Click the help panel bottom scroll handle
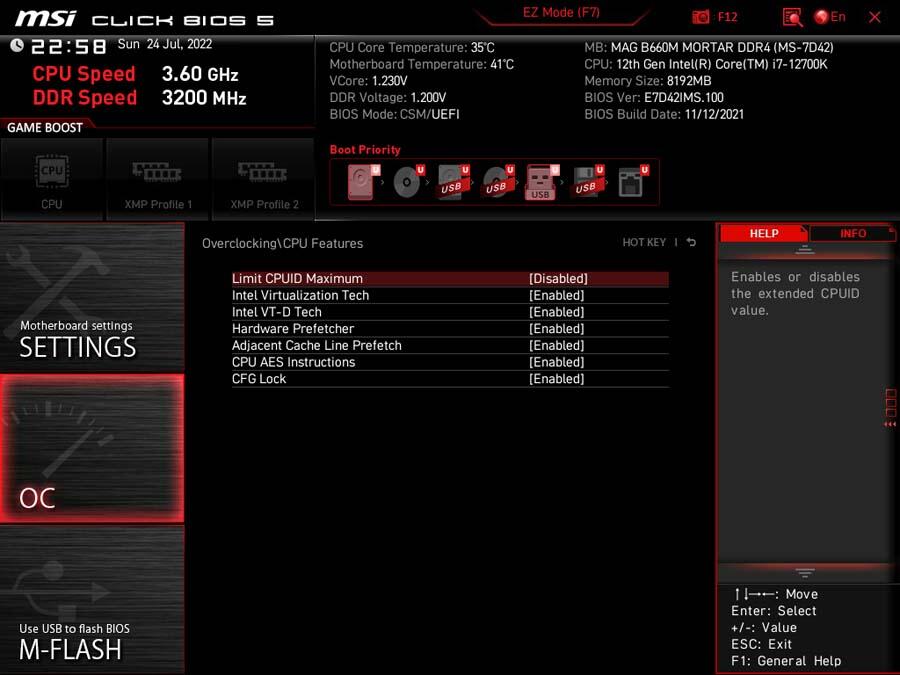The height and width of the screenshot is (675, 900). click(x=805, y=573)
